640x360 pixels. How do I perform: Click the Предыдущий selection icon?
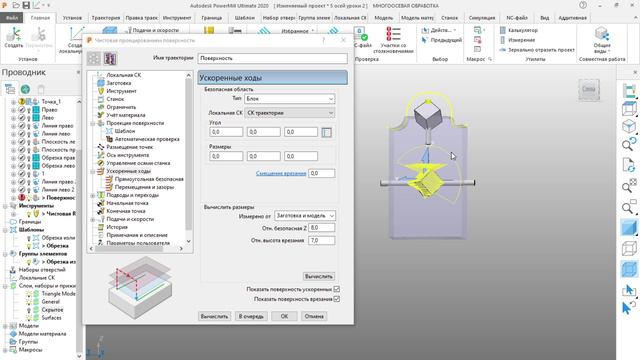(x=424, y=40)
